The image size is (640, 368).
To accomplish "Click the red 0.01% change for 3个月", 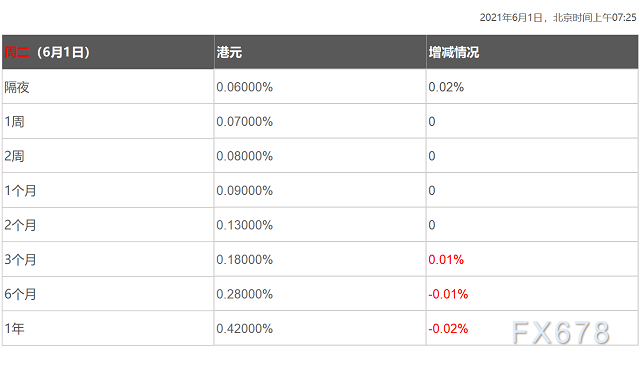I will tap(446, 259).
